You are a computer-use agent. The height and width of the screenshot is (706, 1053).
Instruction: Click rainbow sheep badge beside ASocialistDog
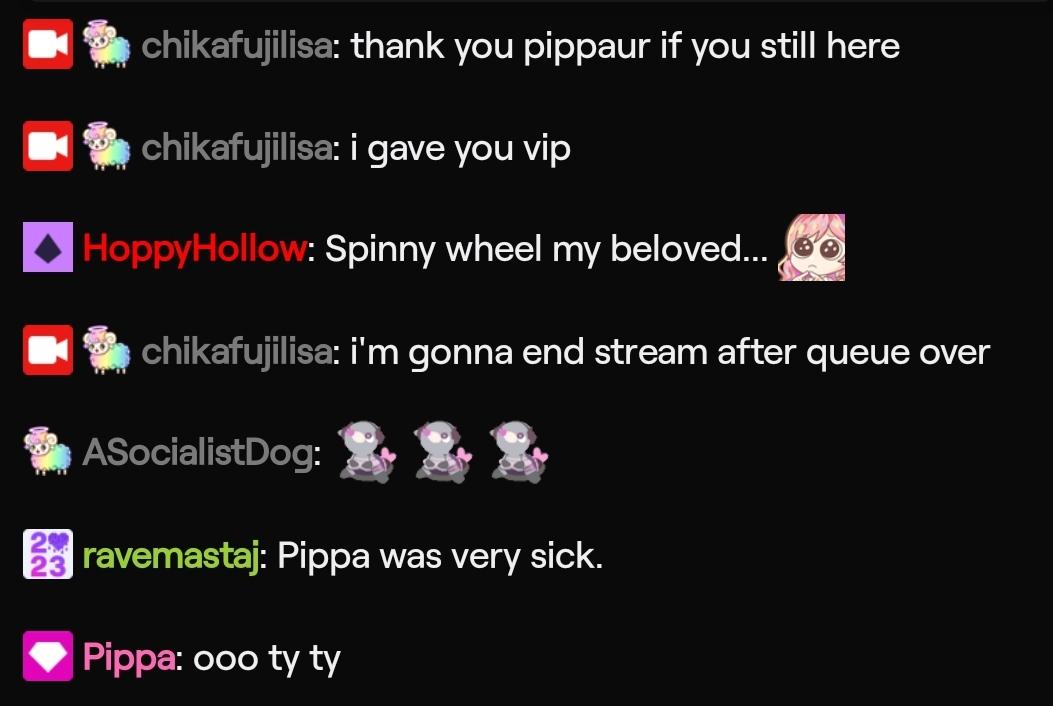(48, 451)
